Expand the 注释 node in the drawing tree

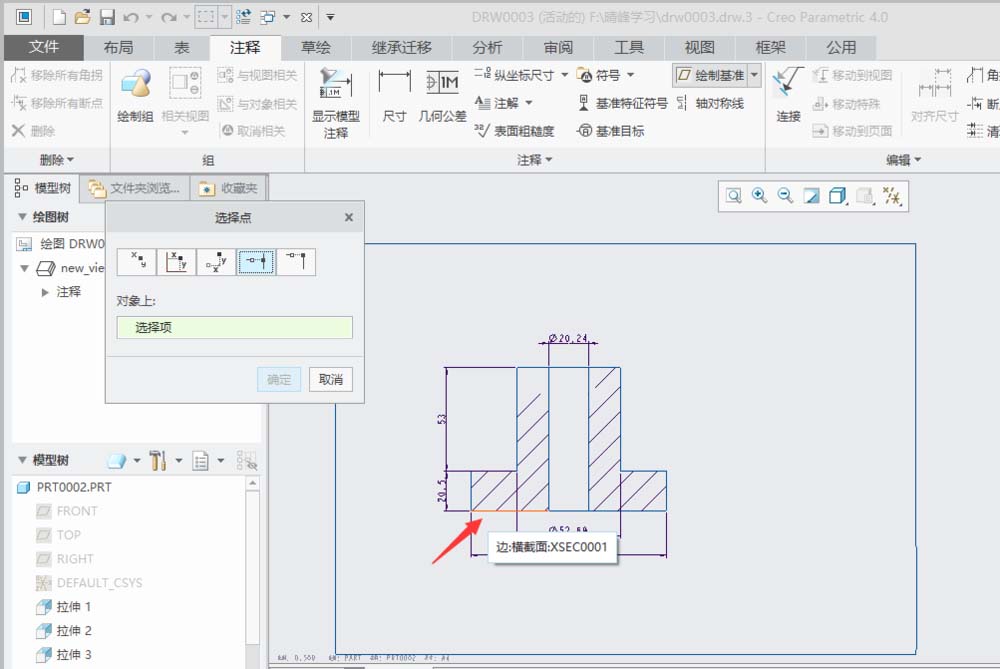[x=45, y=292]
